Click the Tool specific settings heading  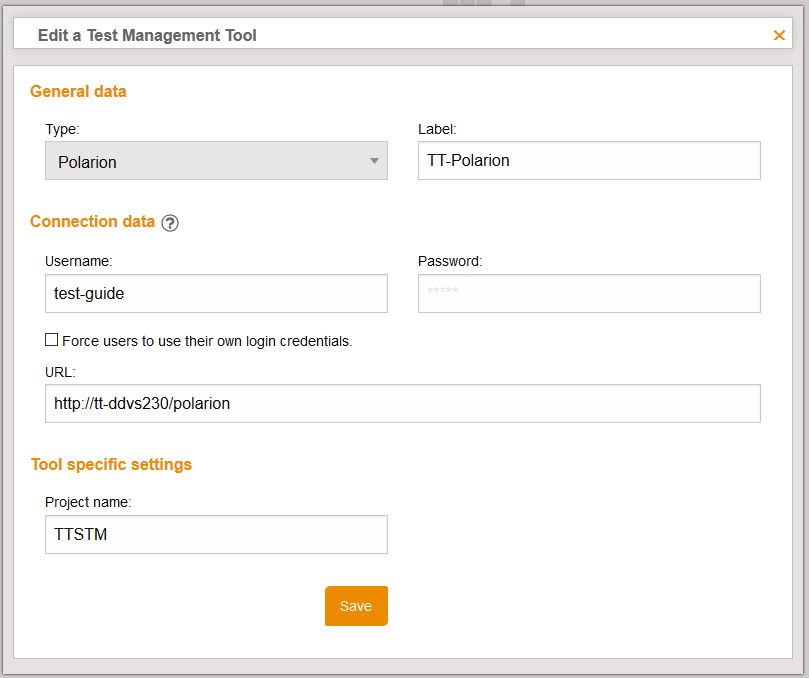pos(111,464)
